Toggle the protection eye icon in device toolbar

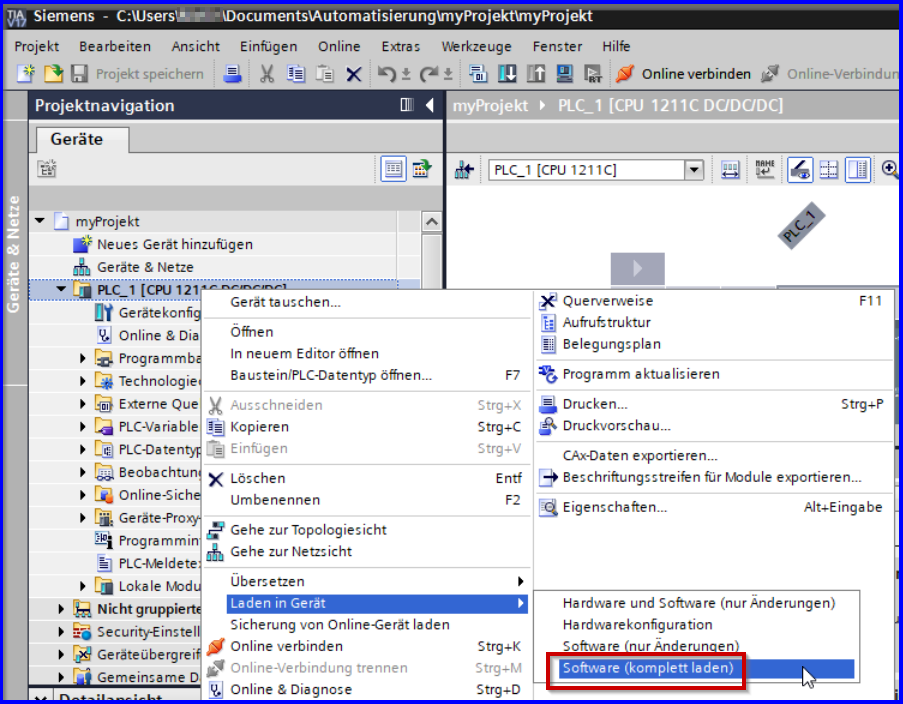click(x=800, y=169)
